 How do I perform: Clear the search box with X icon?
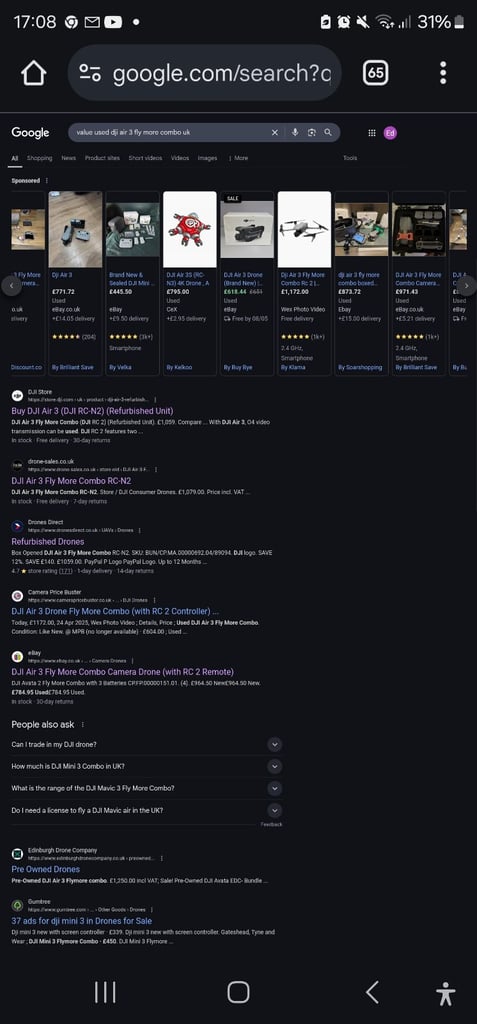point(274,133)
